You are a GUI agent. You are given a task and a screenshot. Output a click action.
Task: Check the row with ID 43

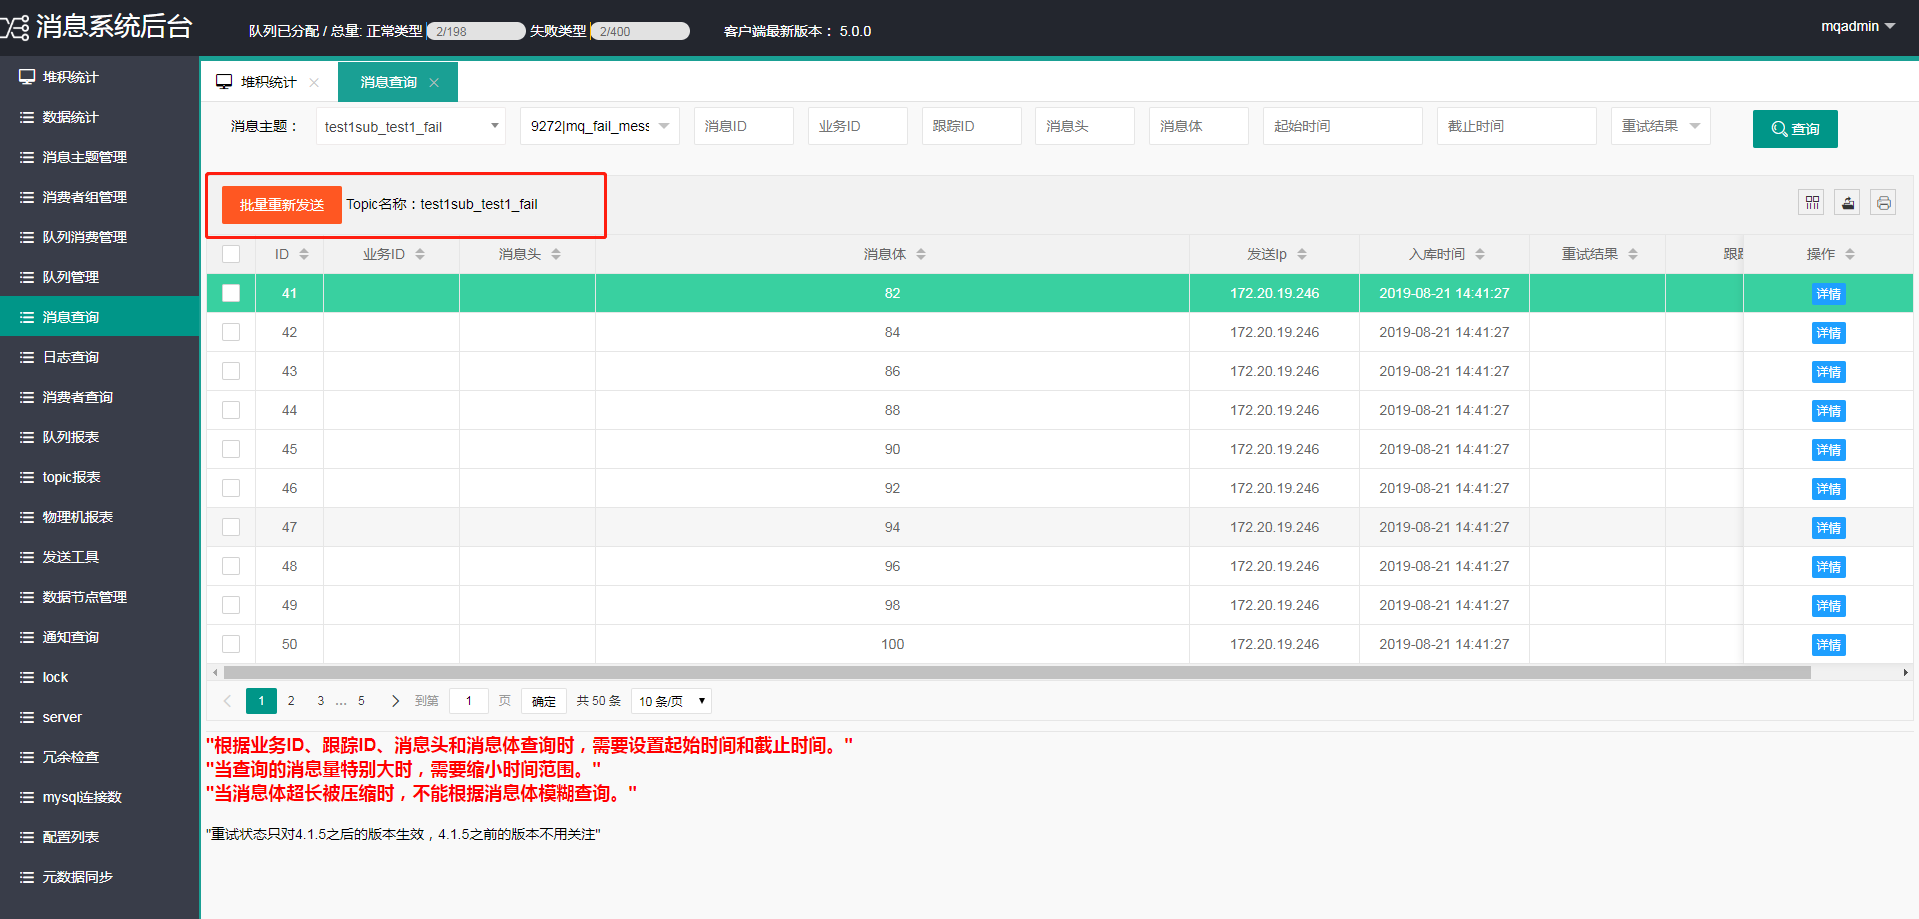(231, 371)
